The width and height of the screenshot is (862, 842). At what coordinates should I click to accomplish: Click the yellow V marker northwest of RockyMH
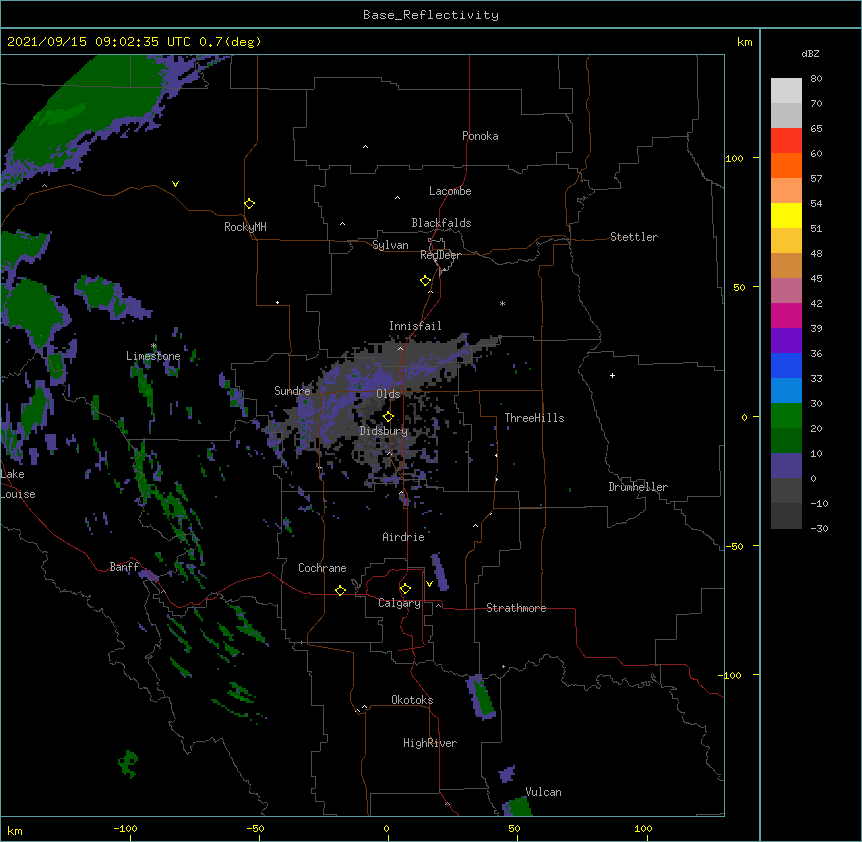175,184
